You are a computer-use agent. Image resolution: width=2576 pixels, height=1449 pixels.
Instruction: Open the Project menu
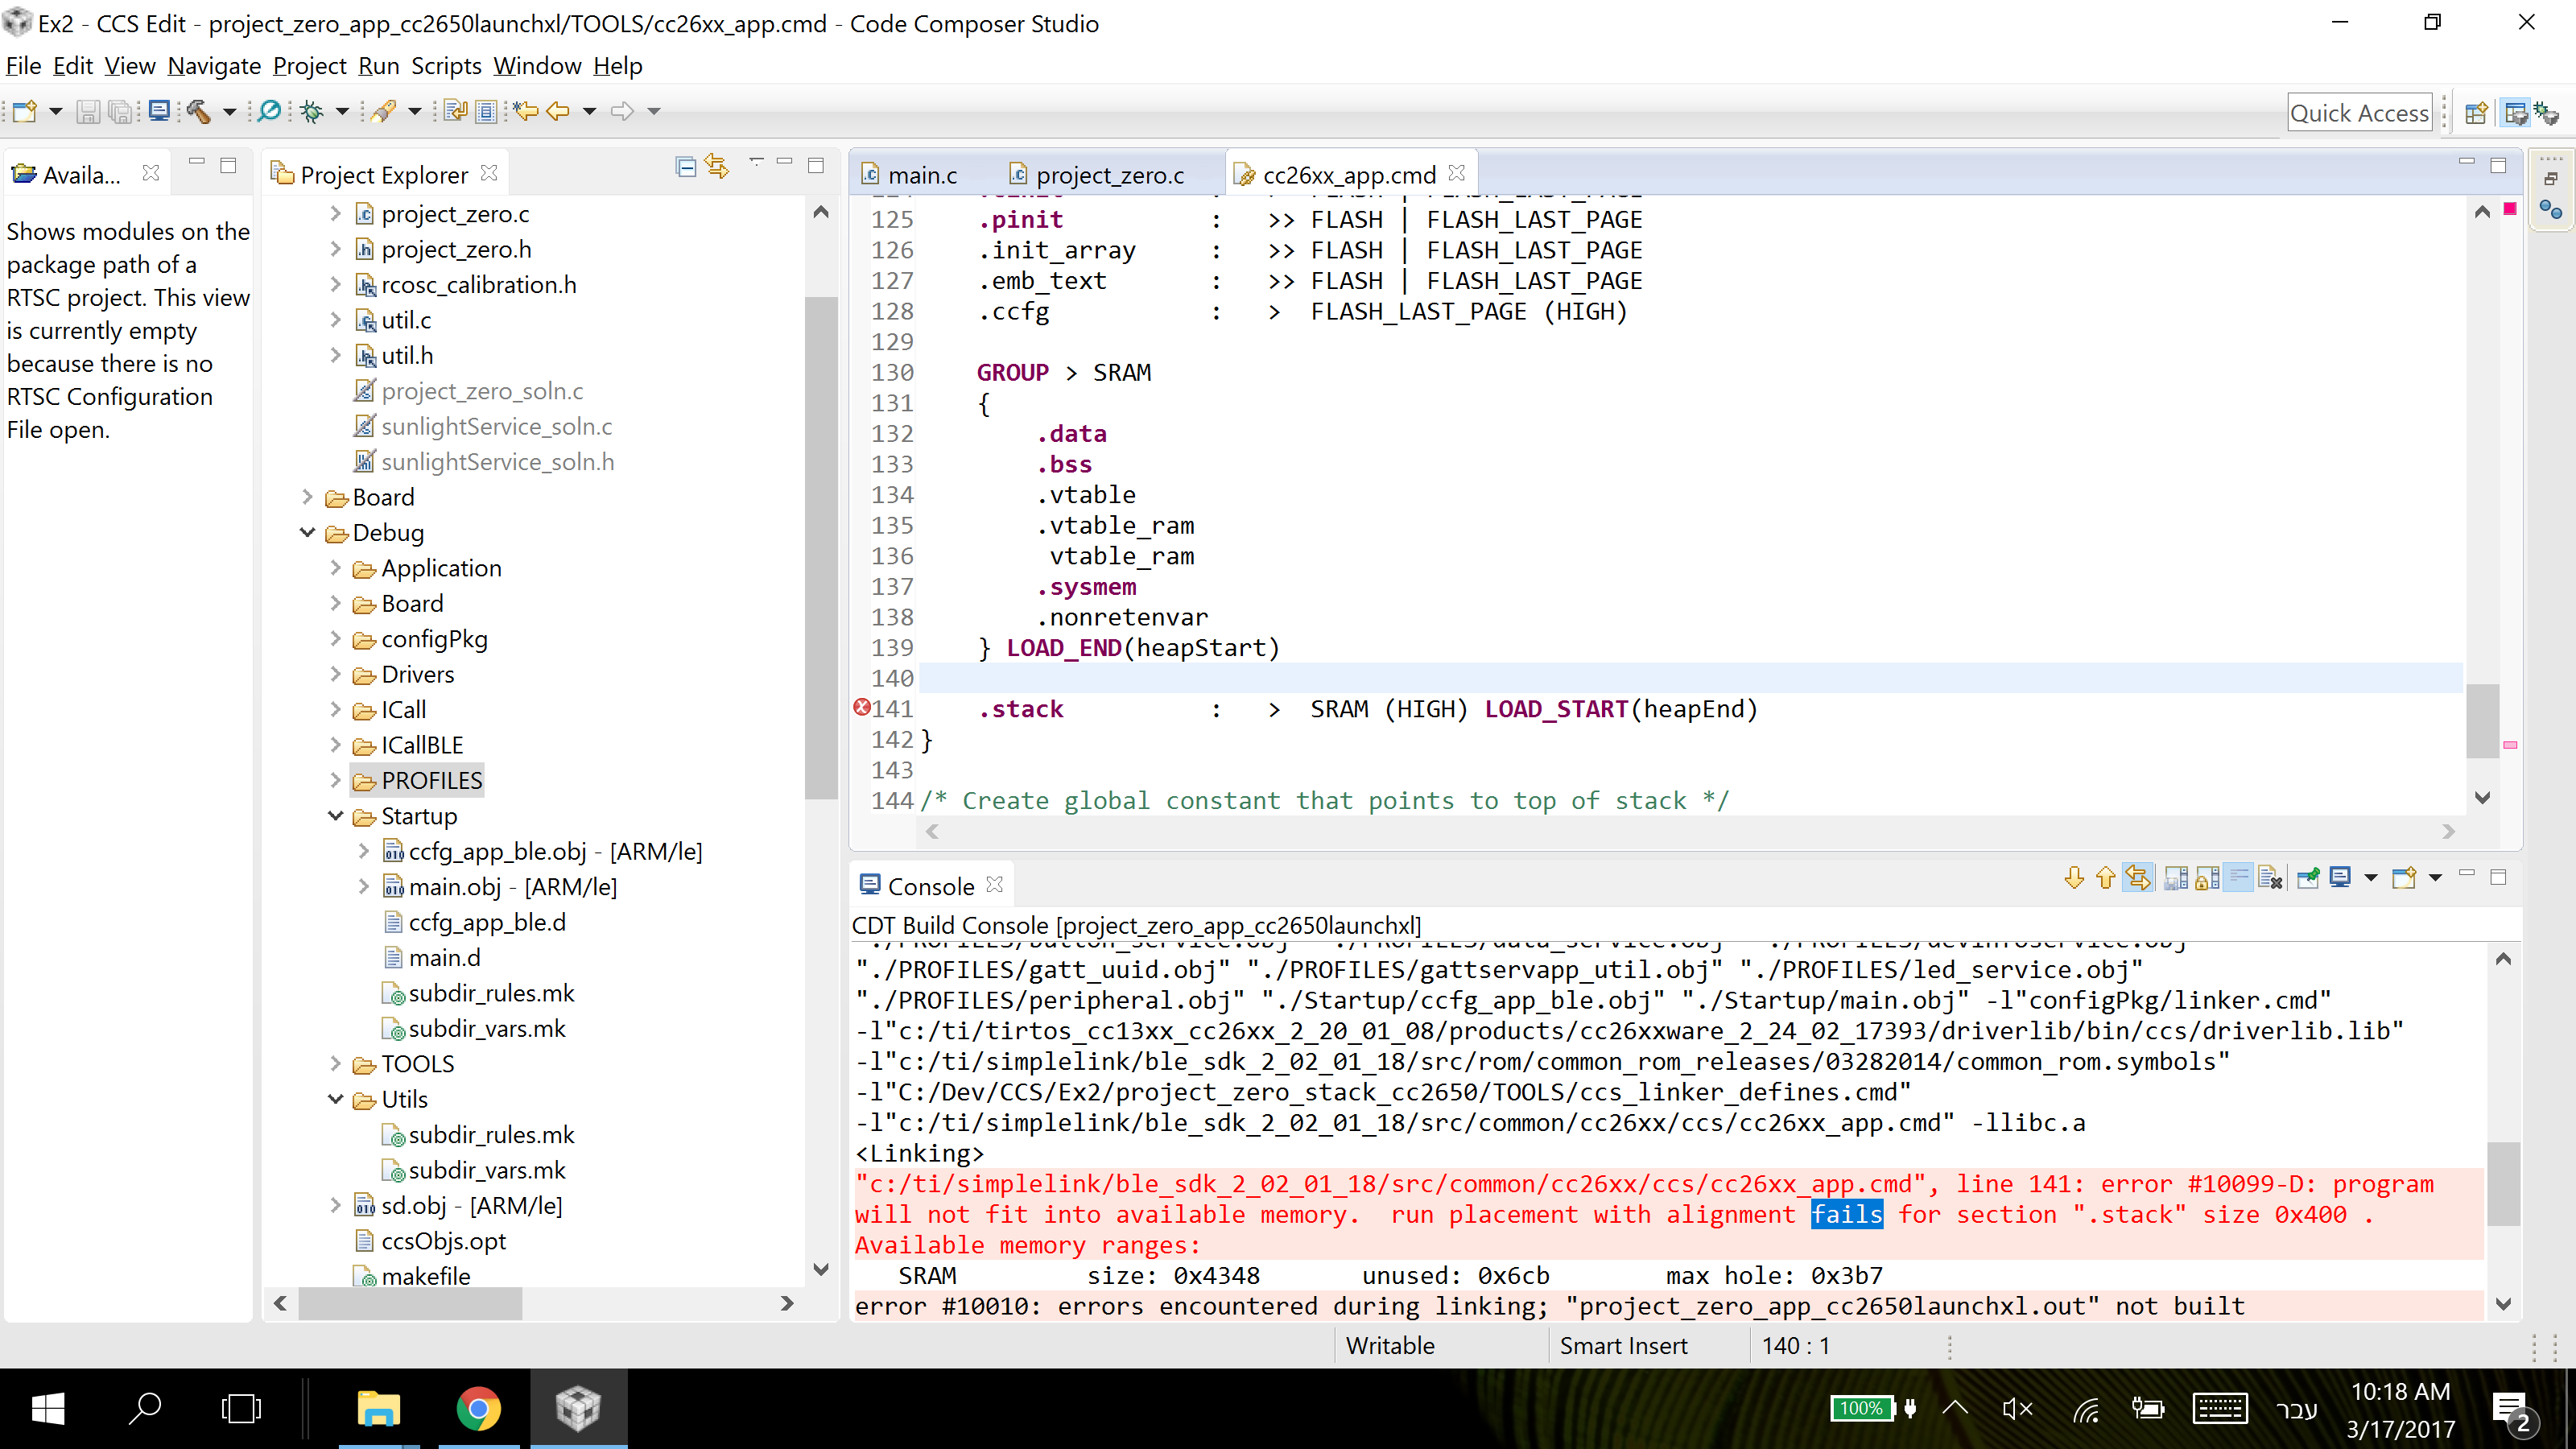(x=309, y=66)
